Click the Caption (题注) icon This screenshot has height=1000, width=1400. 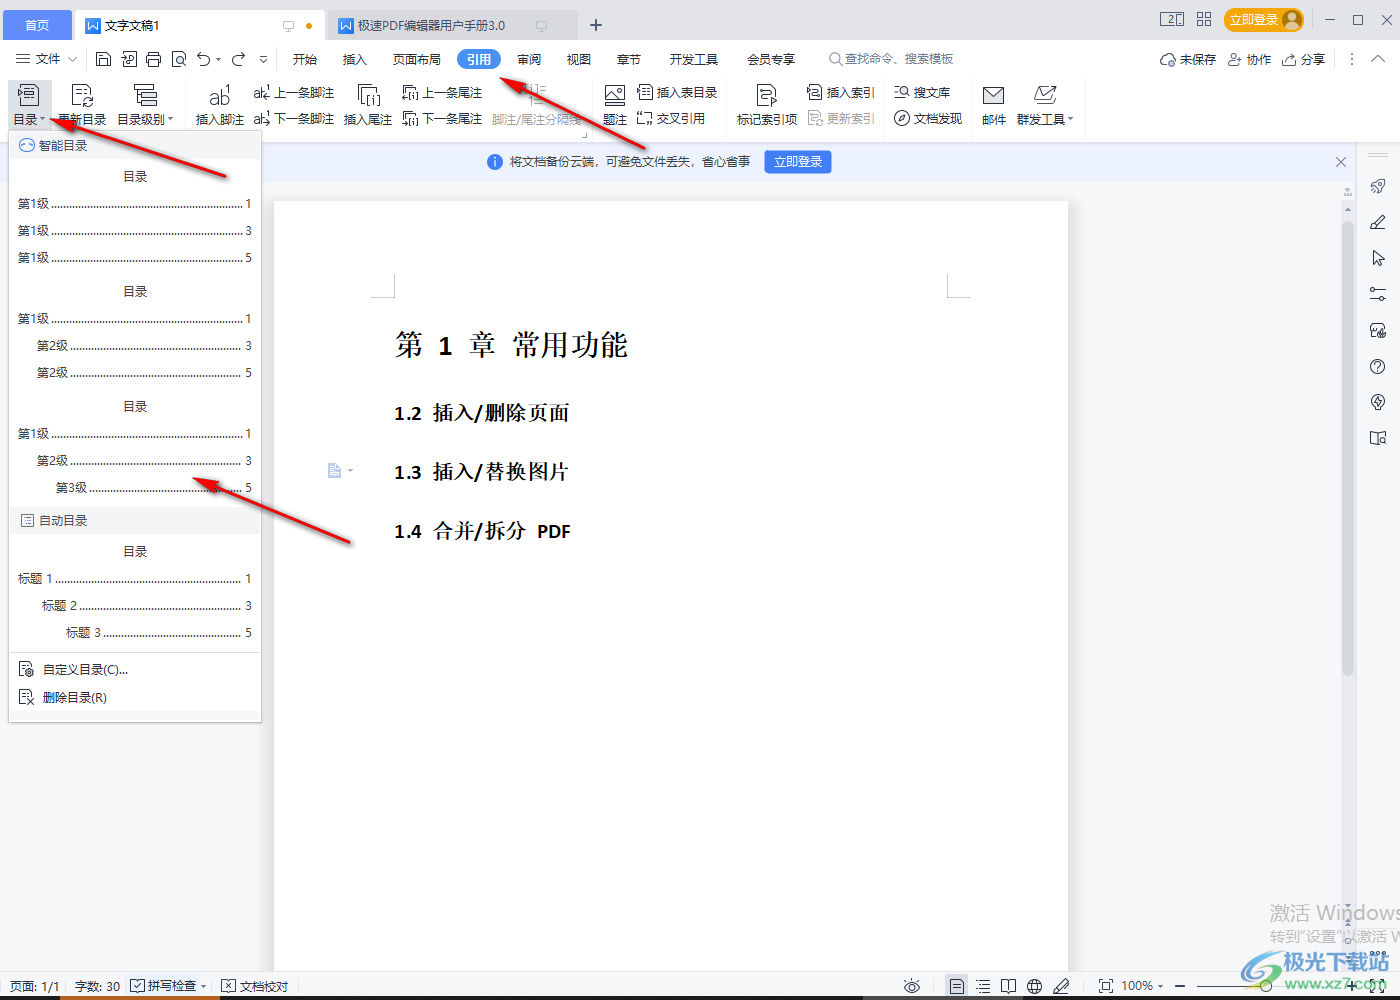[x=615, y=96]
